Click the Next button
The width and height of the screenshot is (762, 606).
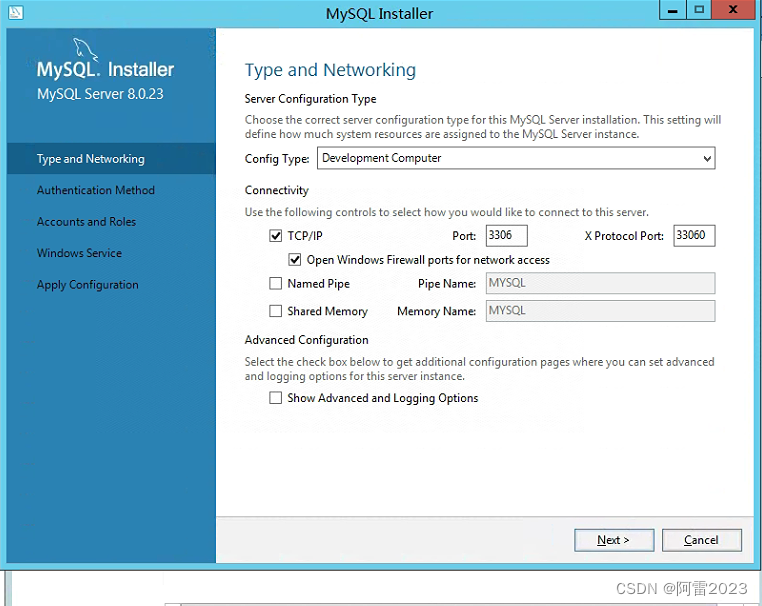614,540
